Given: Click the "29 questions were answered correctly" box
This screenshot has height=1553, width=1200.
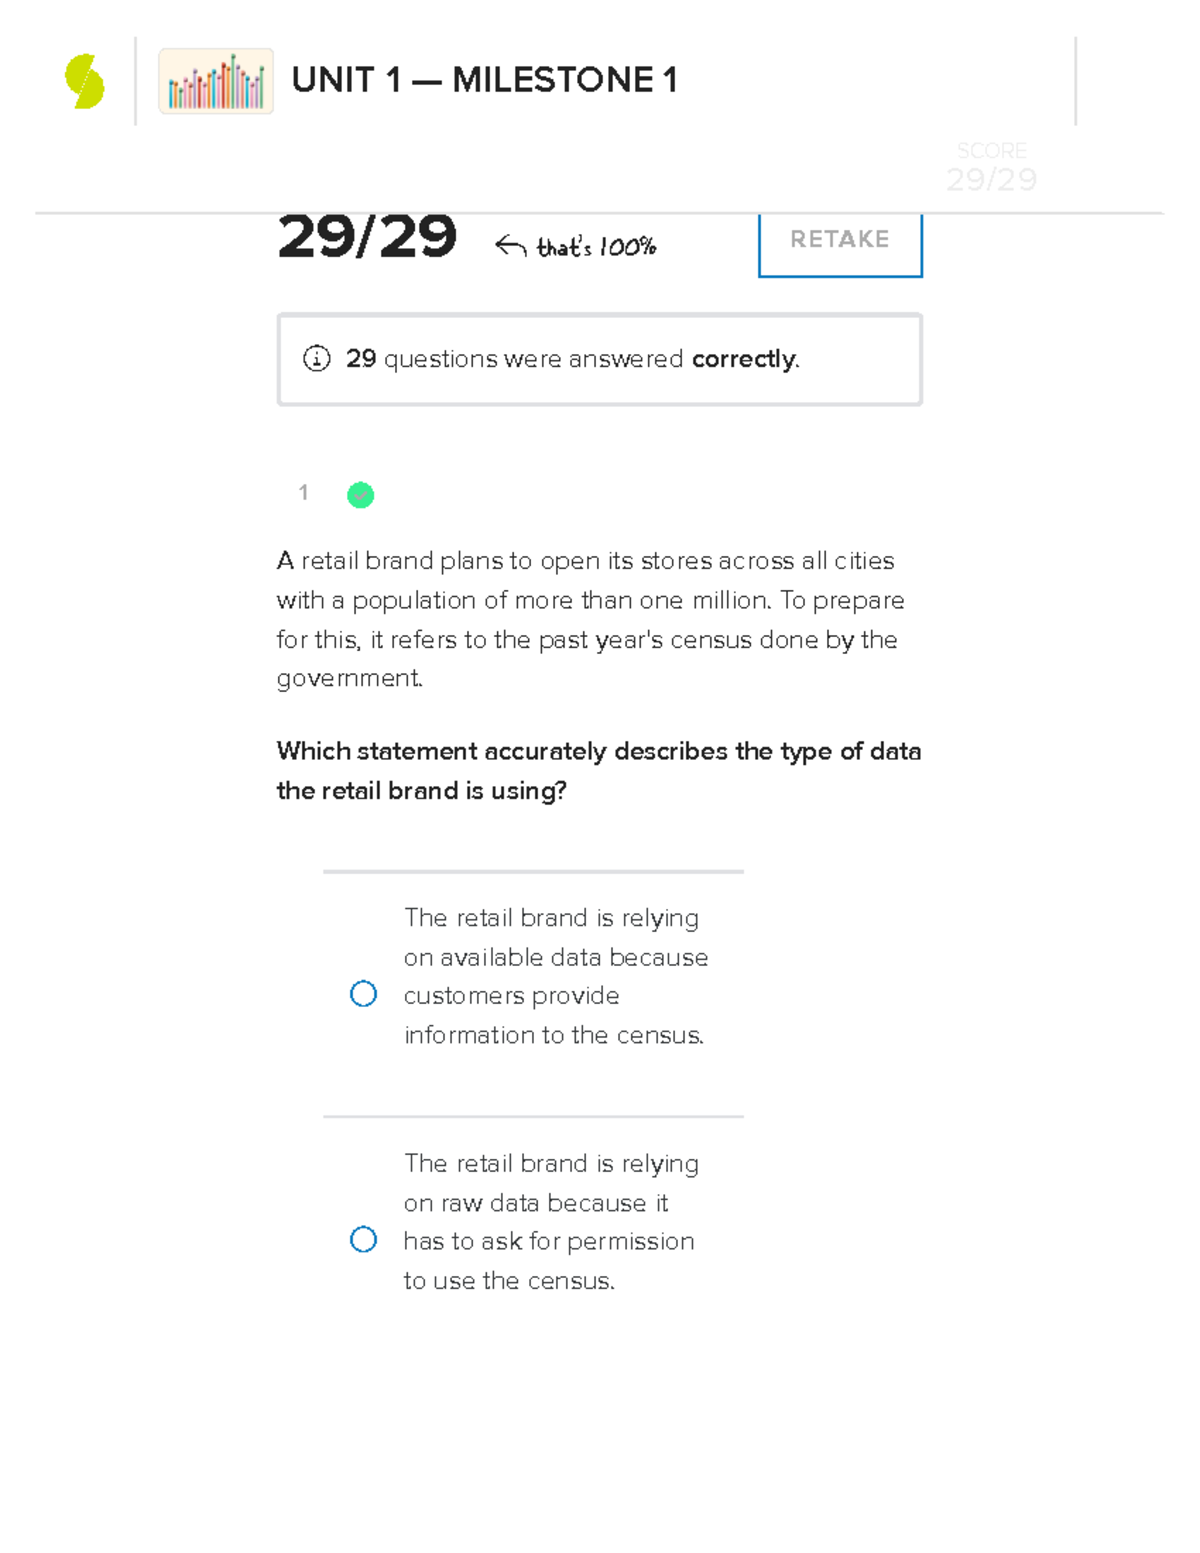Looking at the screenshot, I should [599, 358].
